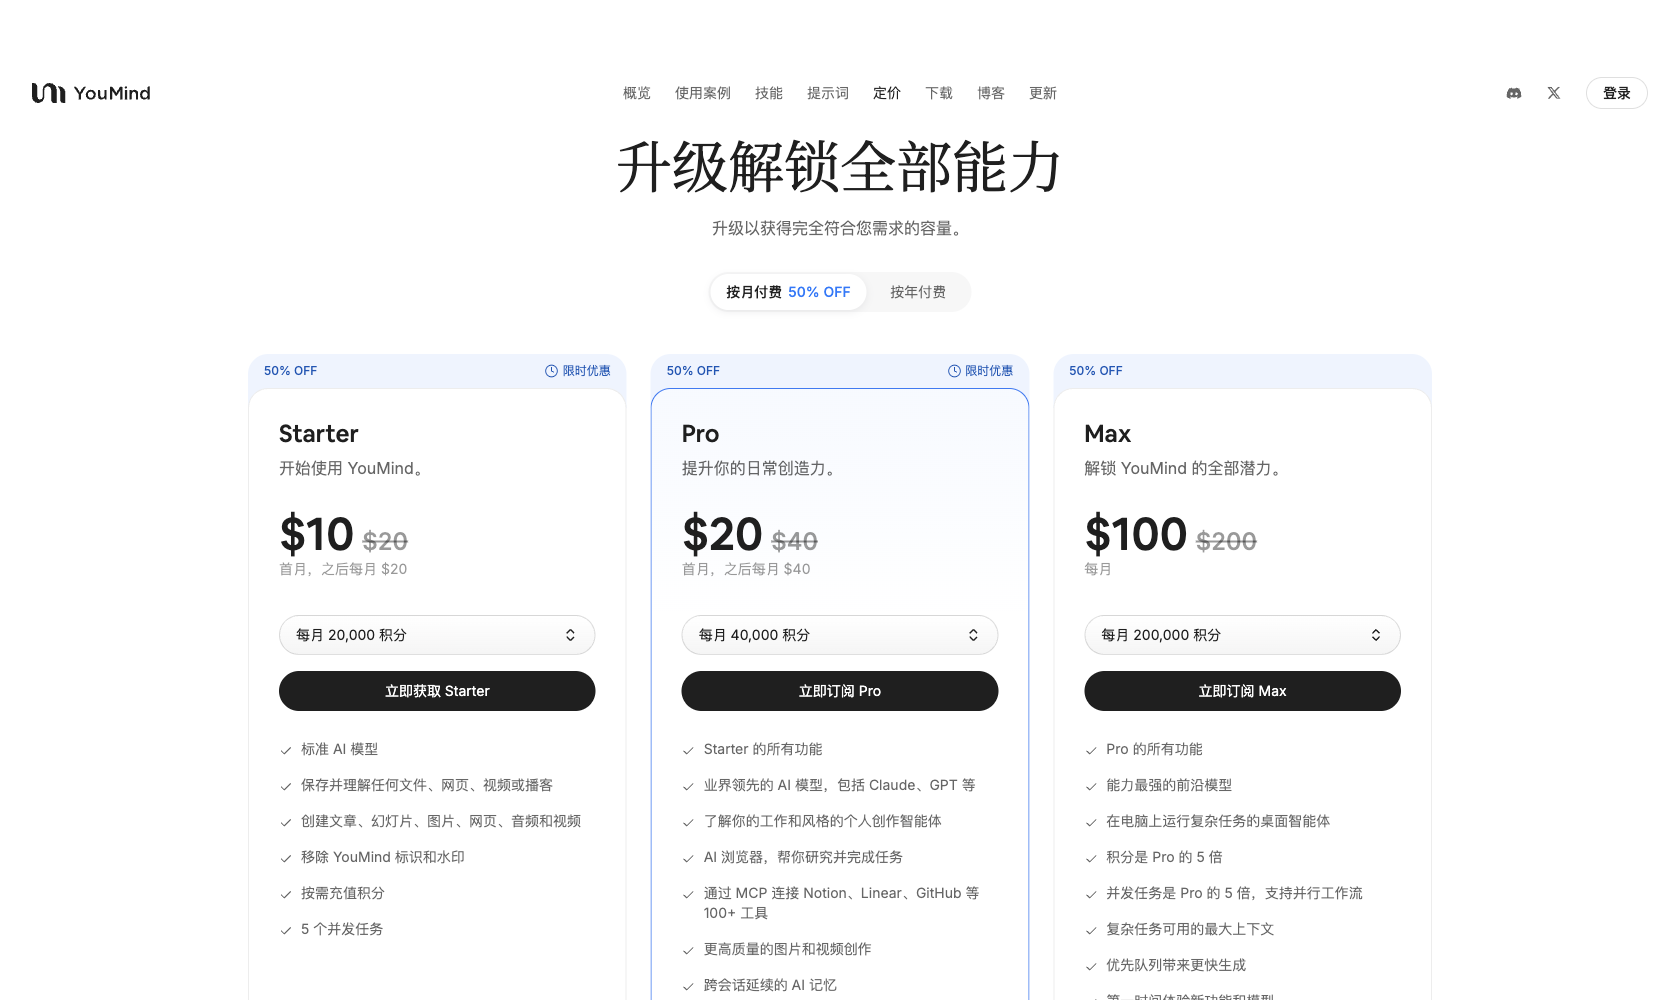Image resolution: width=1680 pixels, height=1000 pixels.
Task: Click 限时优惠 text on Pro card
Action: 989,371
